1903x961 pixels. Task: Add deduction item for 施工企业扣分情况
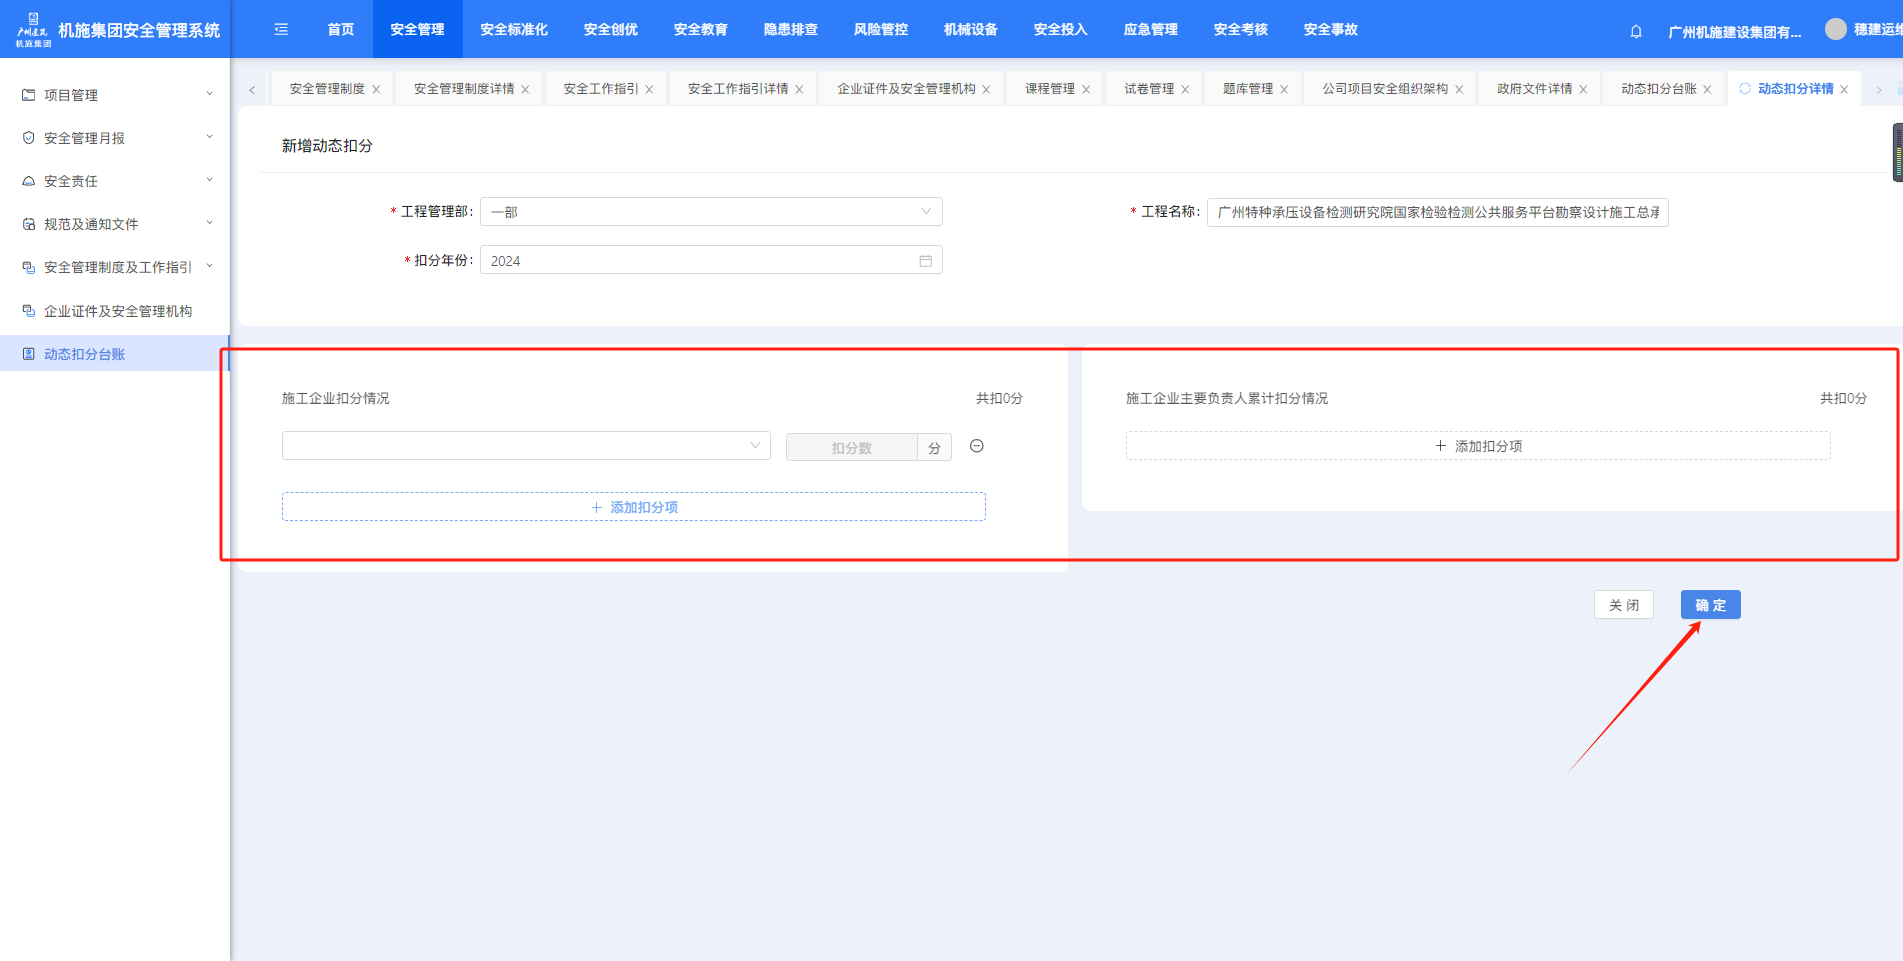(634, 507)
